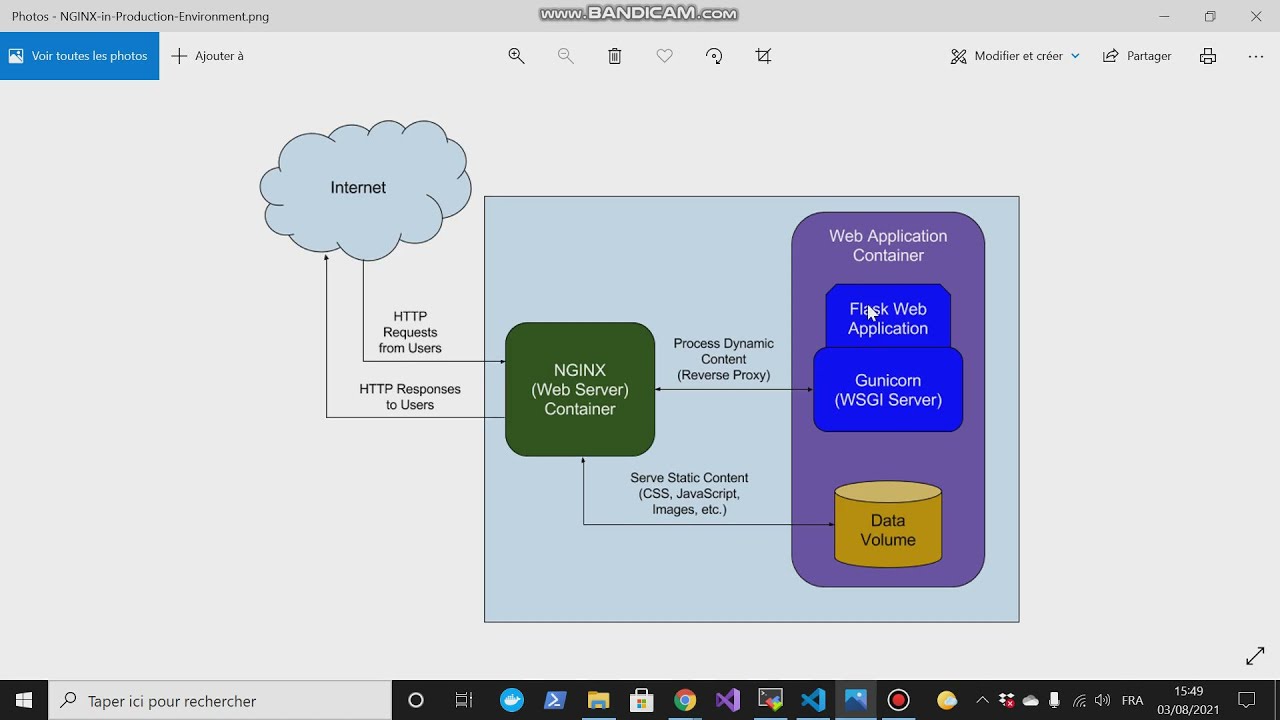Click the Gunicorn (WSGI Server) box
Screen dimensions: 1280x720
pos(888,390)
